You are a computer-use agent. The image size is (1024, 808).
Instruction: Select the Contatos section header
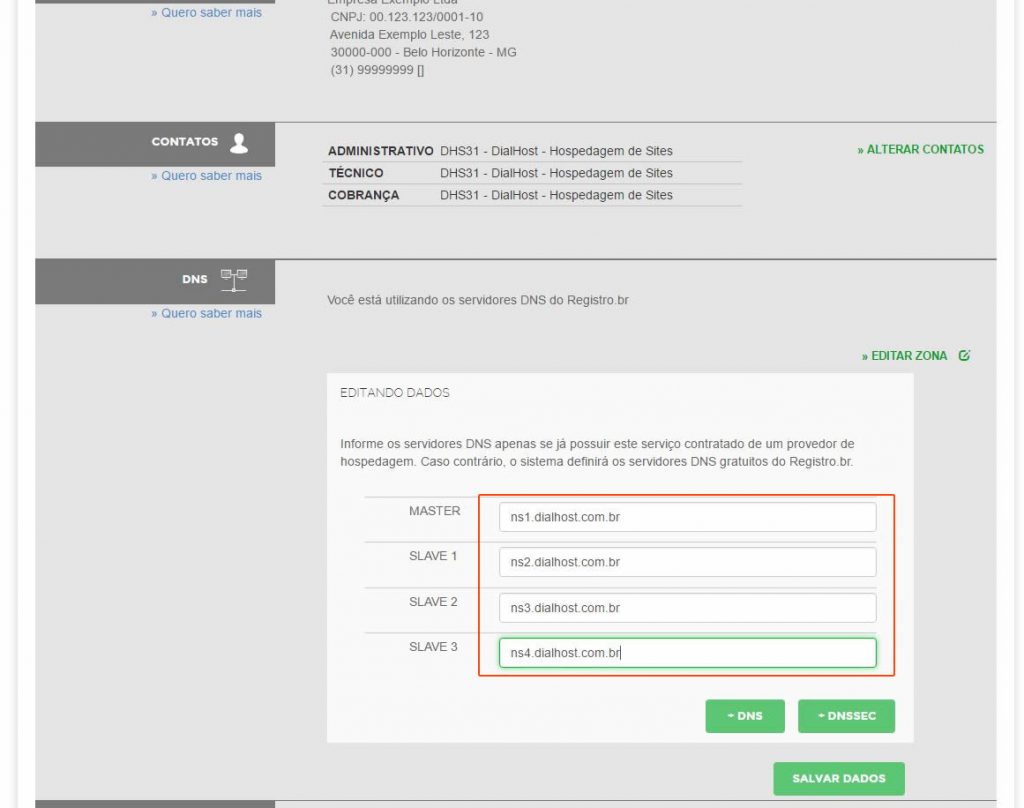[x=155, y=144]
